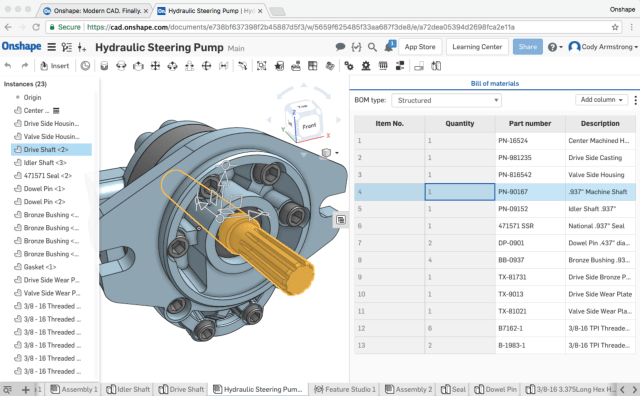
Task: Click the last assembly toolbar icon
Action: [x=436, y=66]
